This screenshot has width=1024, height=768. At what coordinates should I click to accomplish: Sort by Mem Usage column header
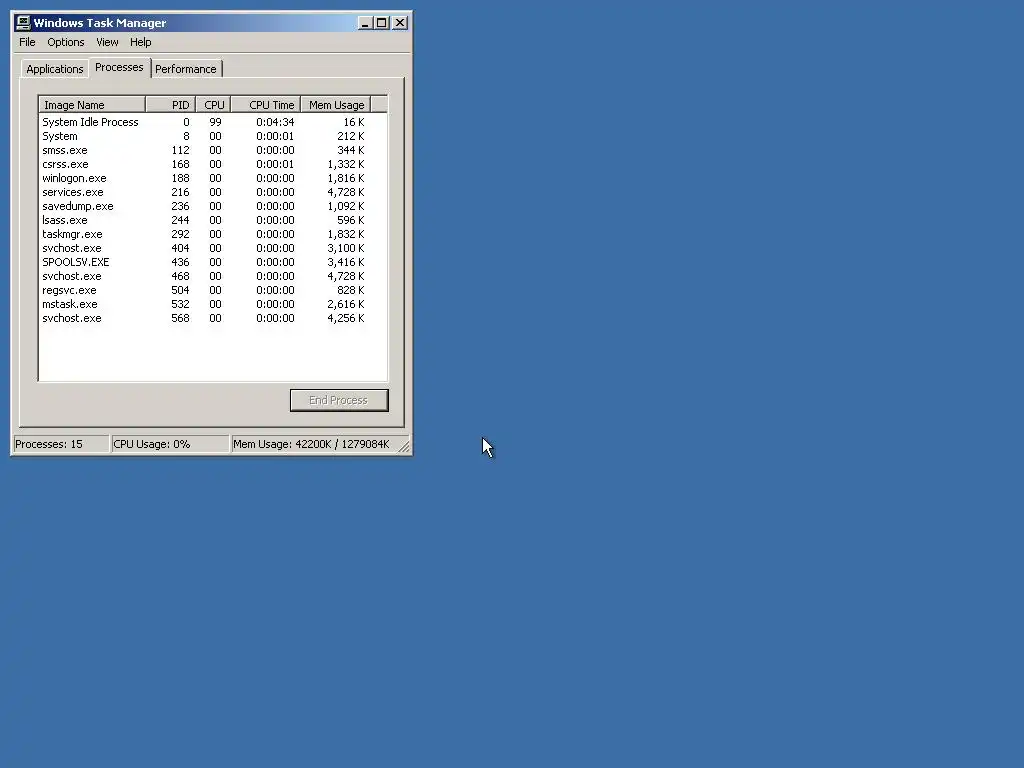[336, 105]
